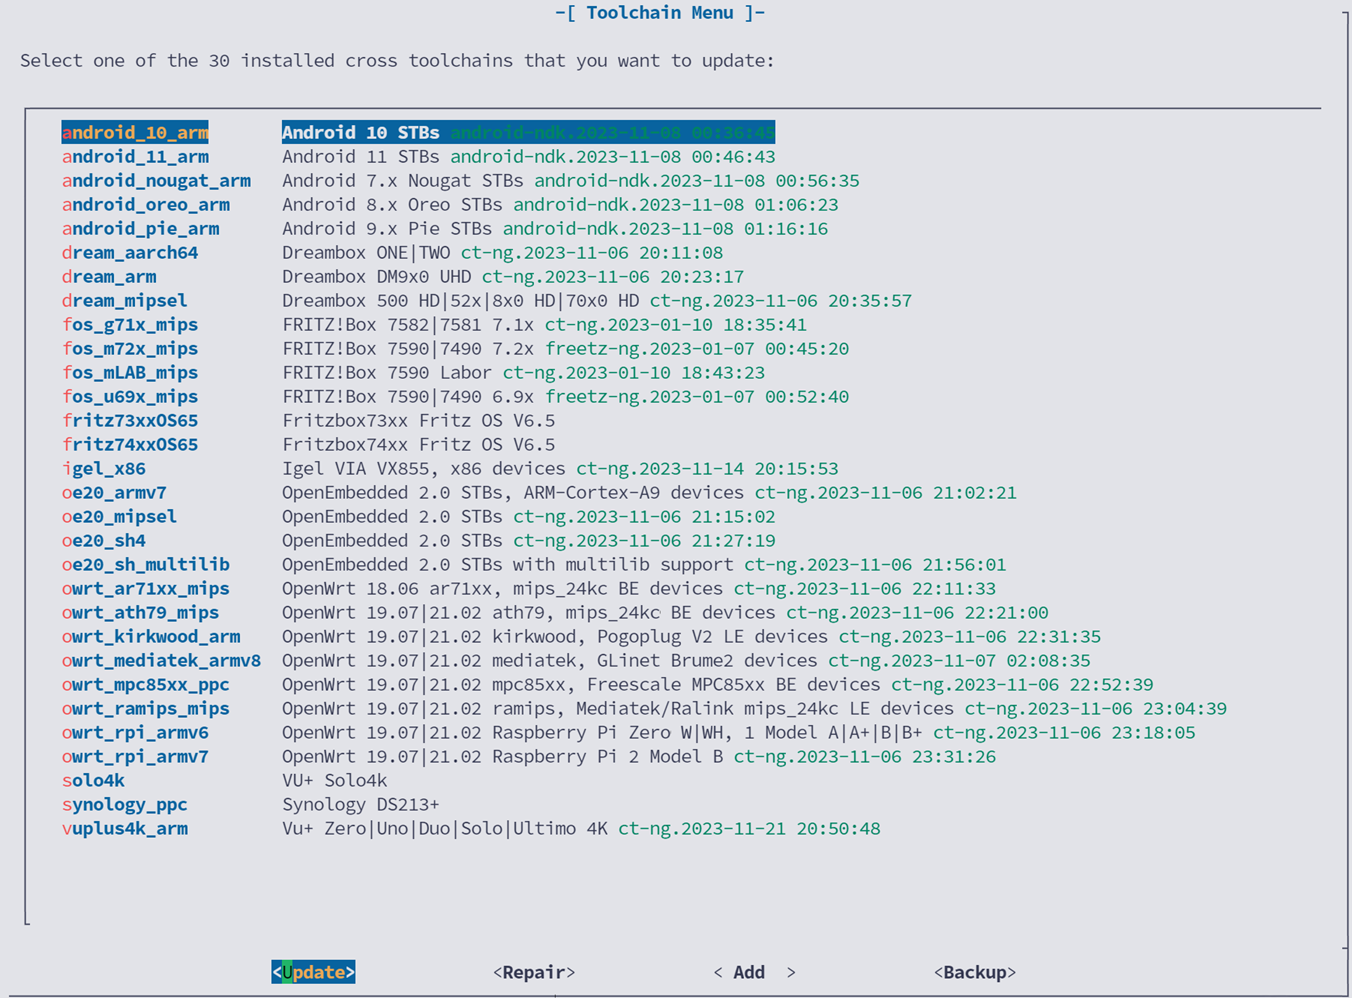Choose fos_u69x_mips entry
1352x998 pixels.
pyautogui.click(x=130, y=396)
